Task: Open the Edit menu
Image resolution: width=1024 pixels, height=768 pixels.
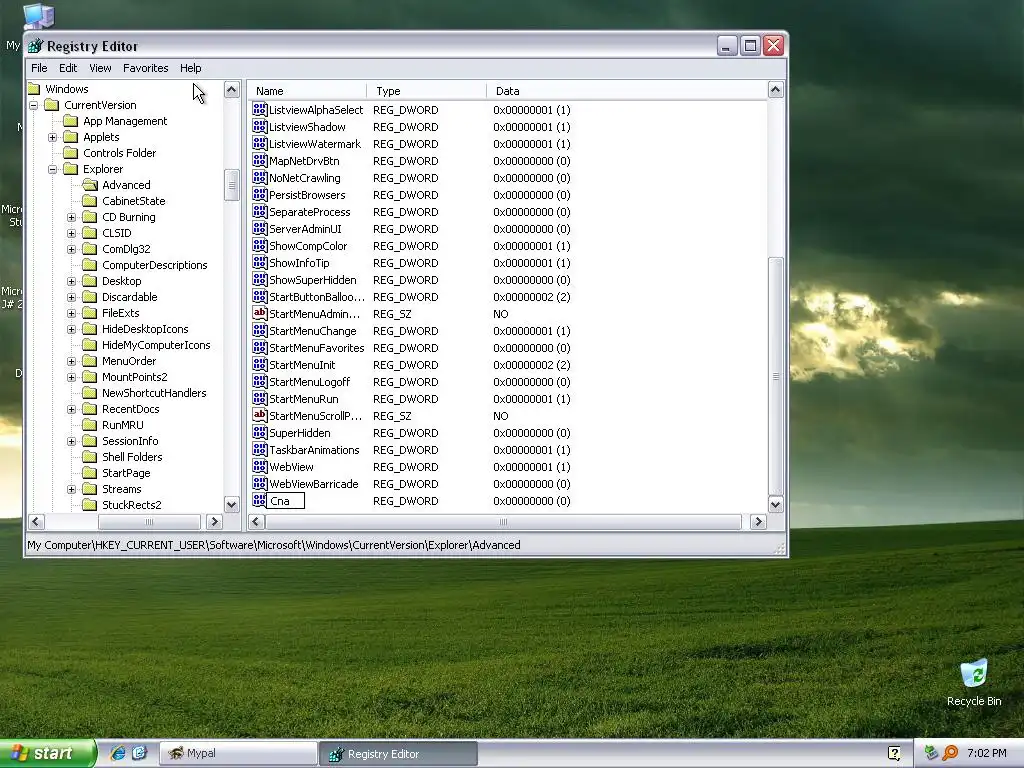Action: click(68, 68)
